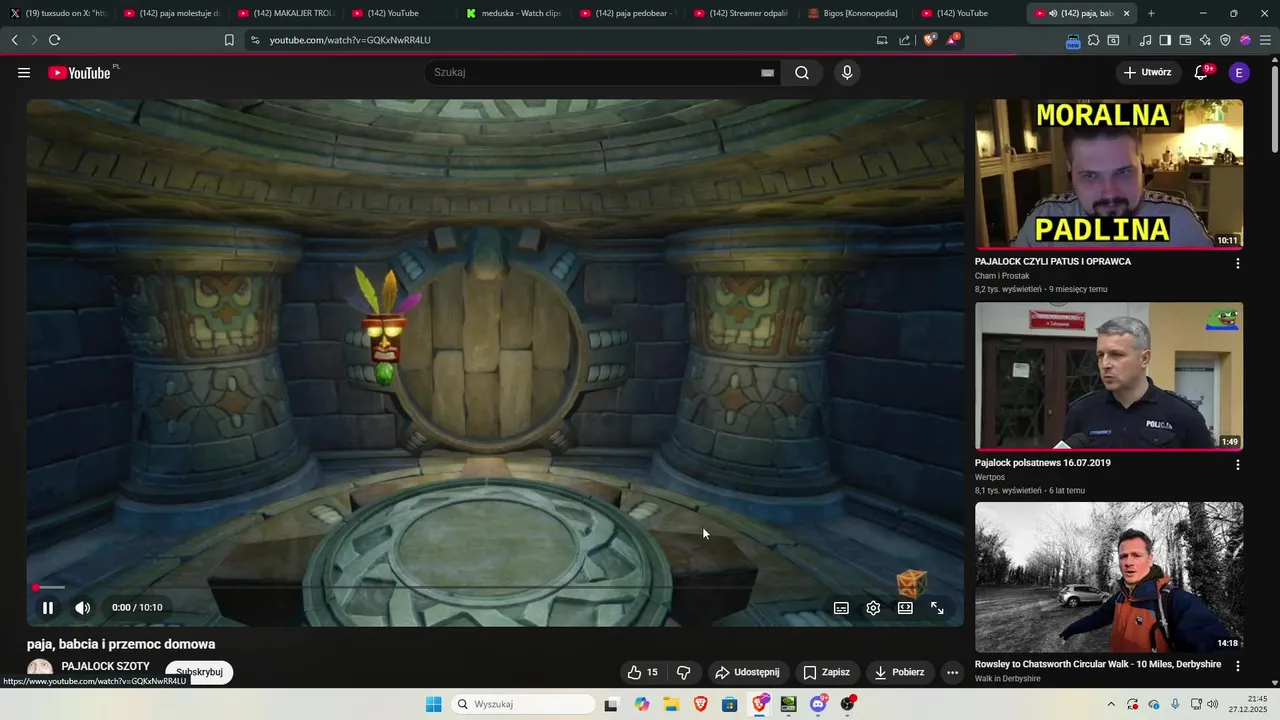The image size is (1280, 720).
Task: Open options for Pajalock polsatnews video
Action: 1237,465
